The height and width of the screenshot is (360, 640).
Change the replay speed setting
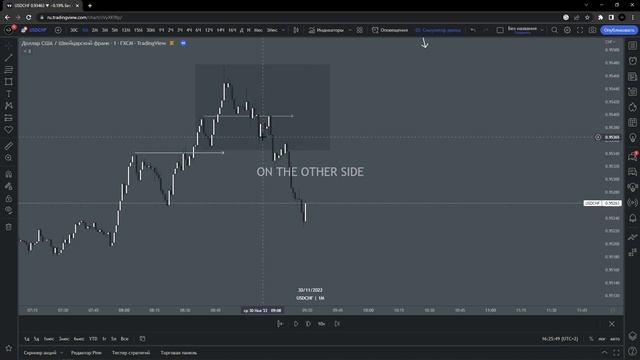[322, 324]
